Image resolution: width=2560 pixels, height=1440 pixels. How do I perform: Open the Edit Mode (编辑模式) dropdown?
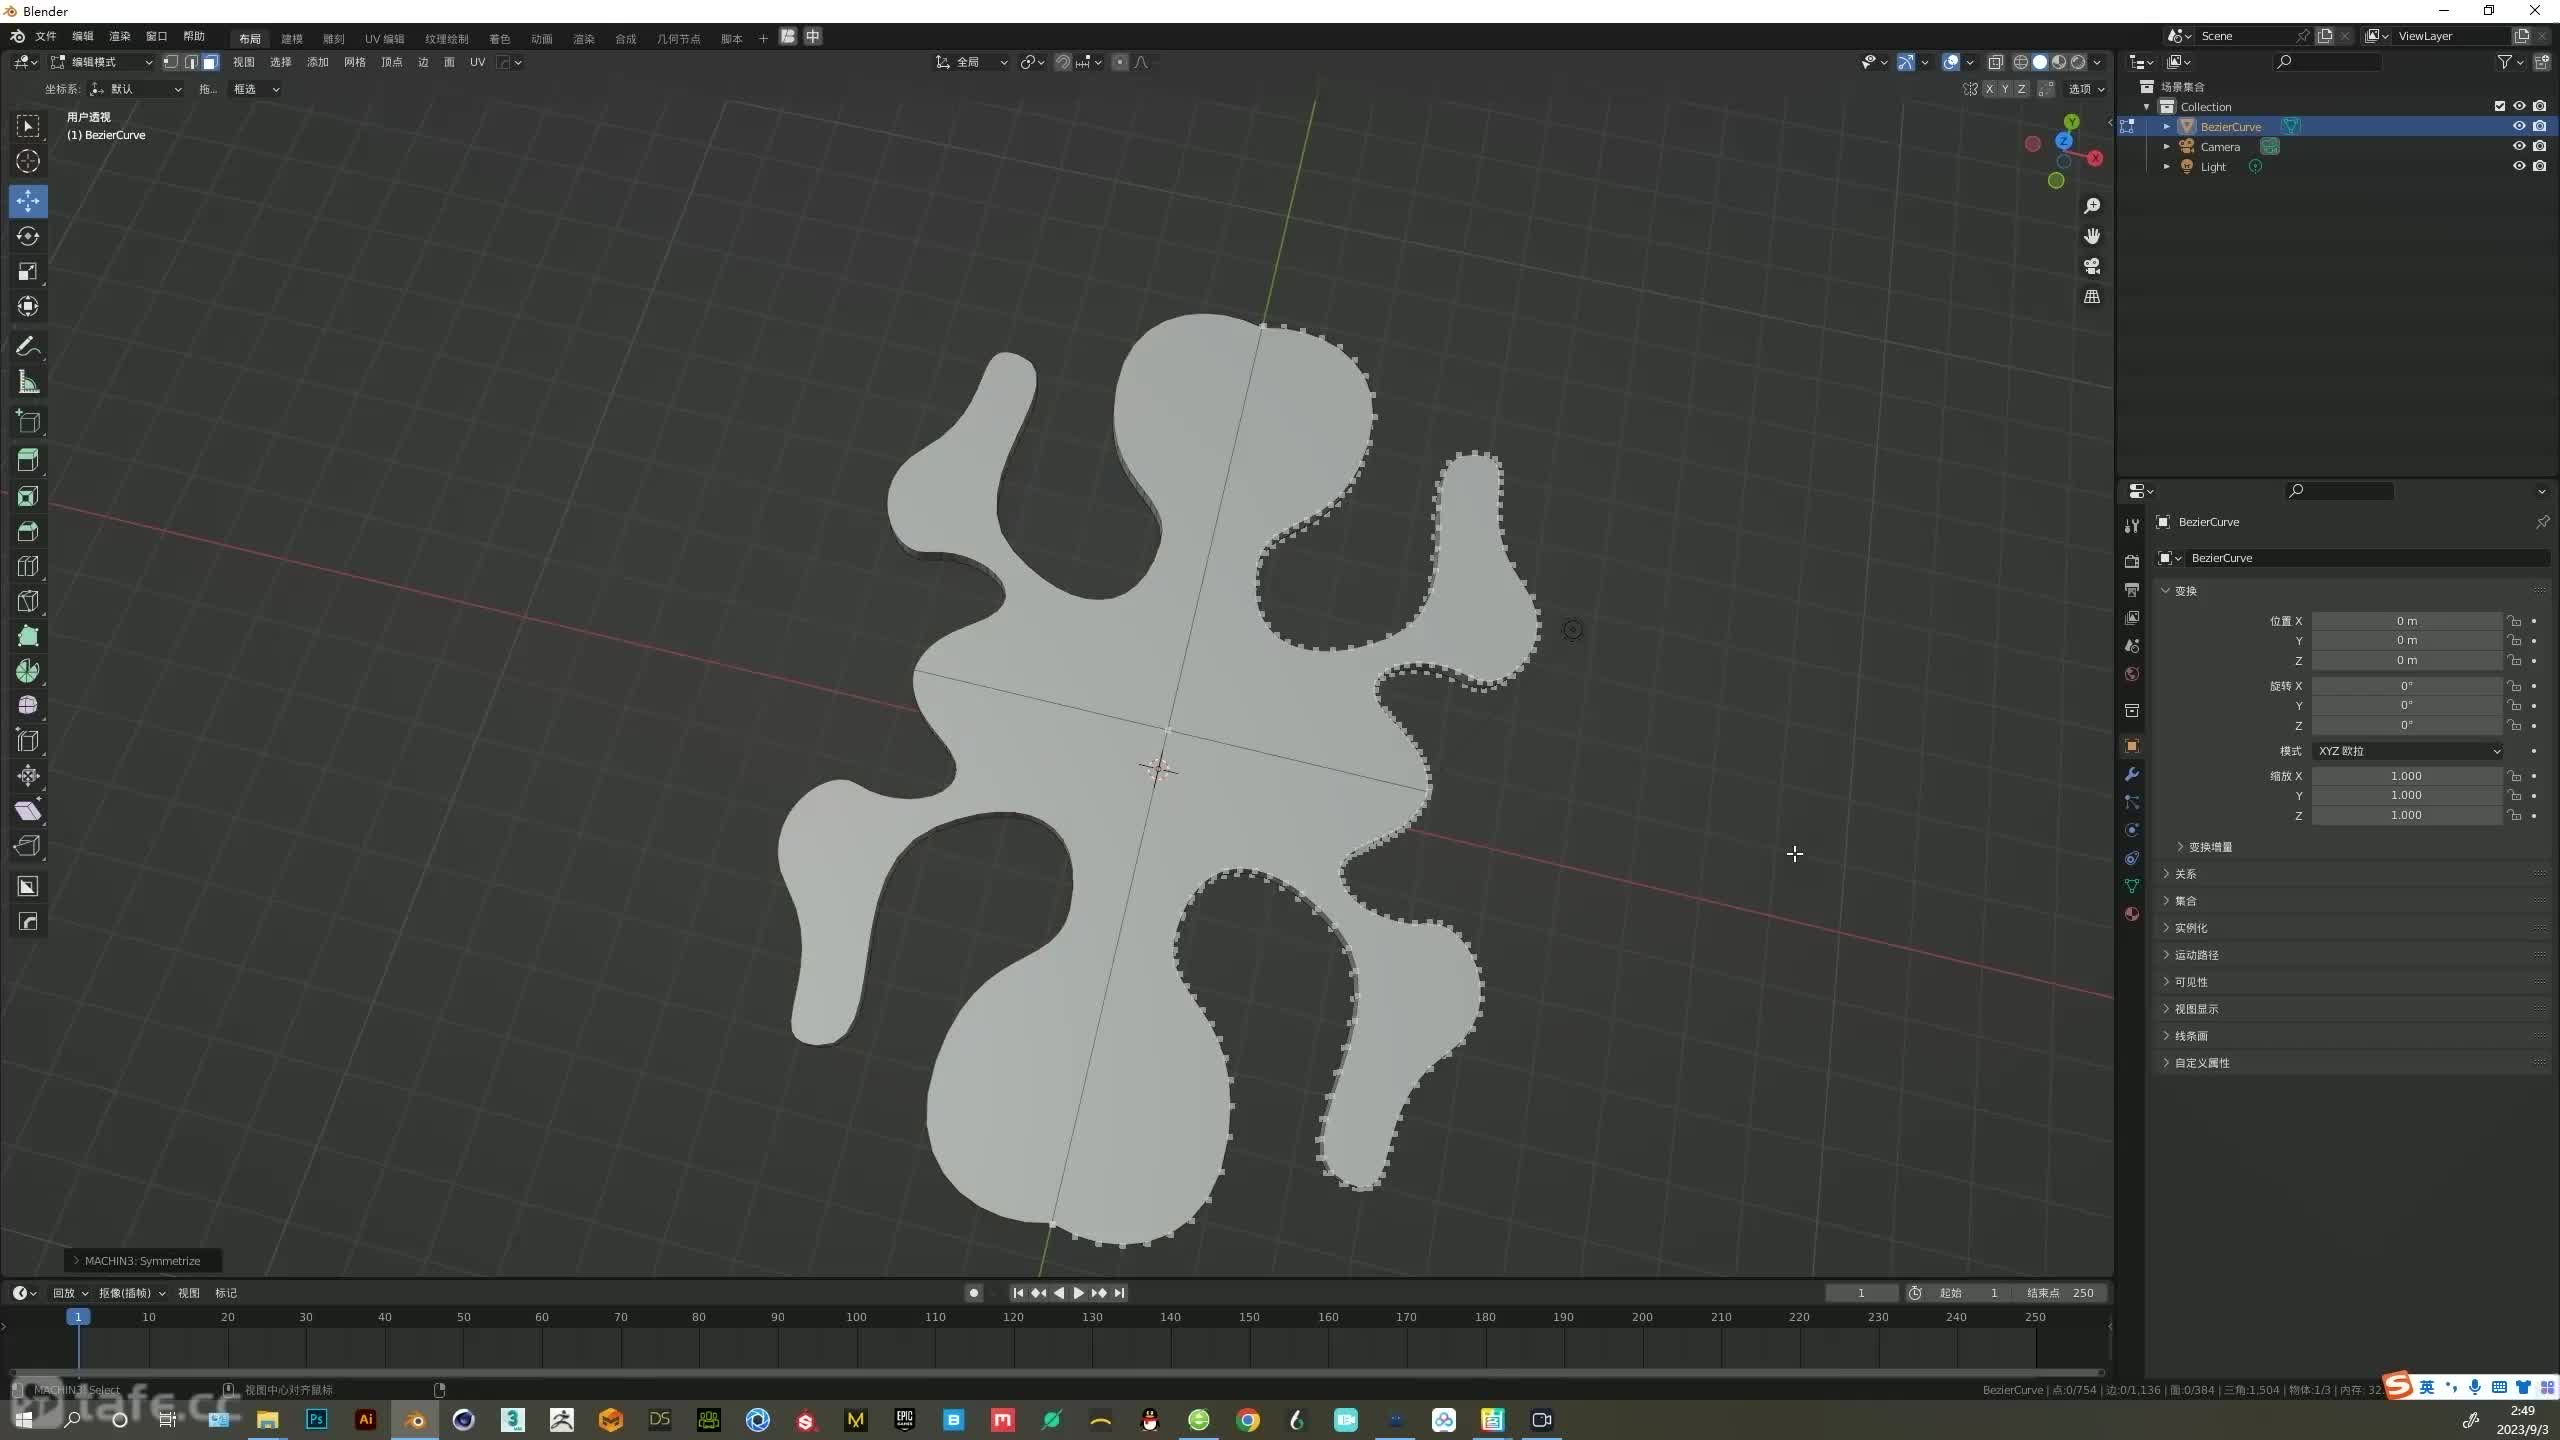103,62
